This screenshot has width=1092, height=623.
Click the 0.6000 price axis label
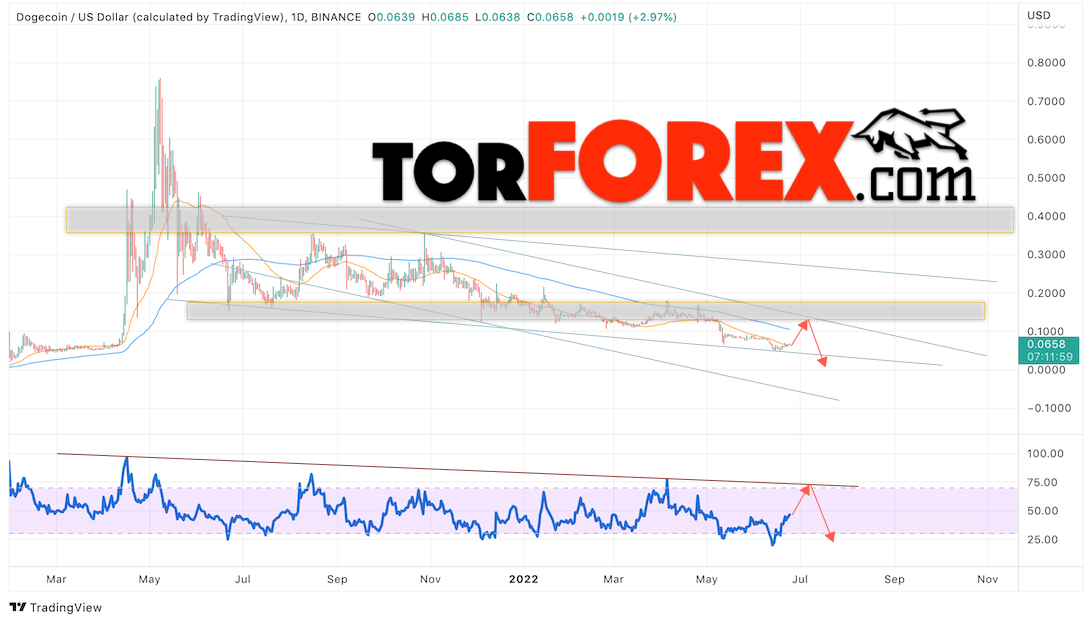tap(1046, 139)
